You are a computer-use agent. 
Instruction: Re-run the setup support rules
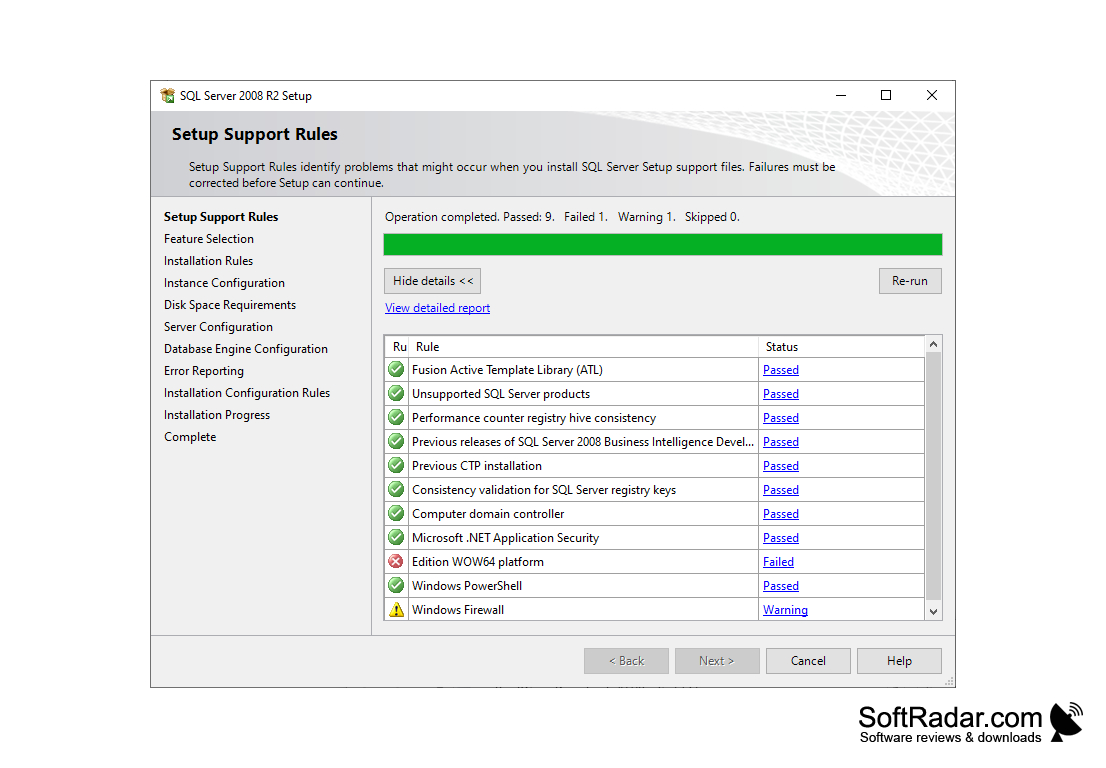tap(910, 281)
